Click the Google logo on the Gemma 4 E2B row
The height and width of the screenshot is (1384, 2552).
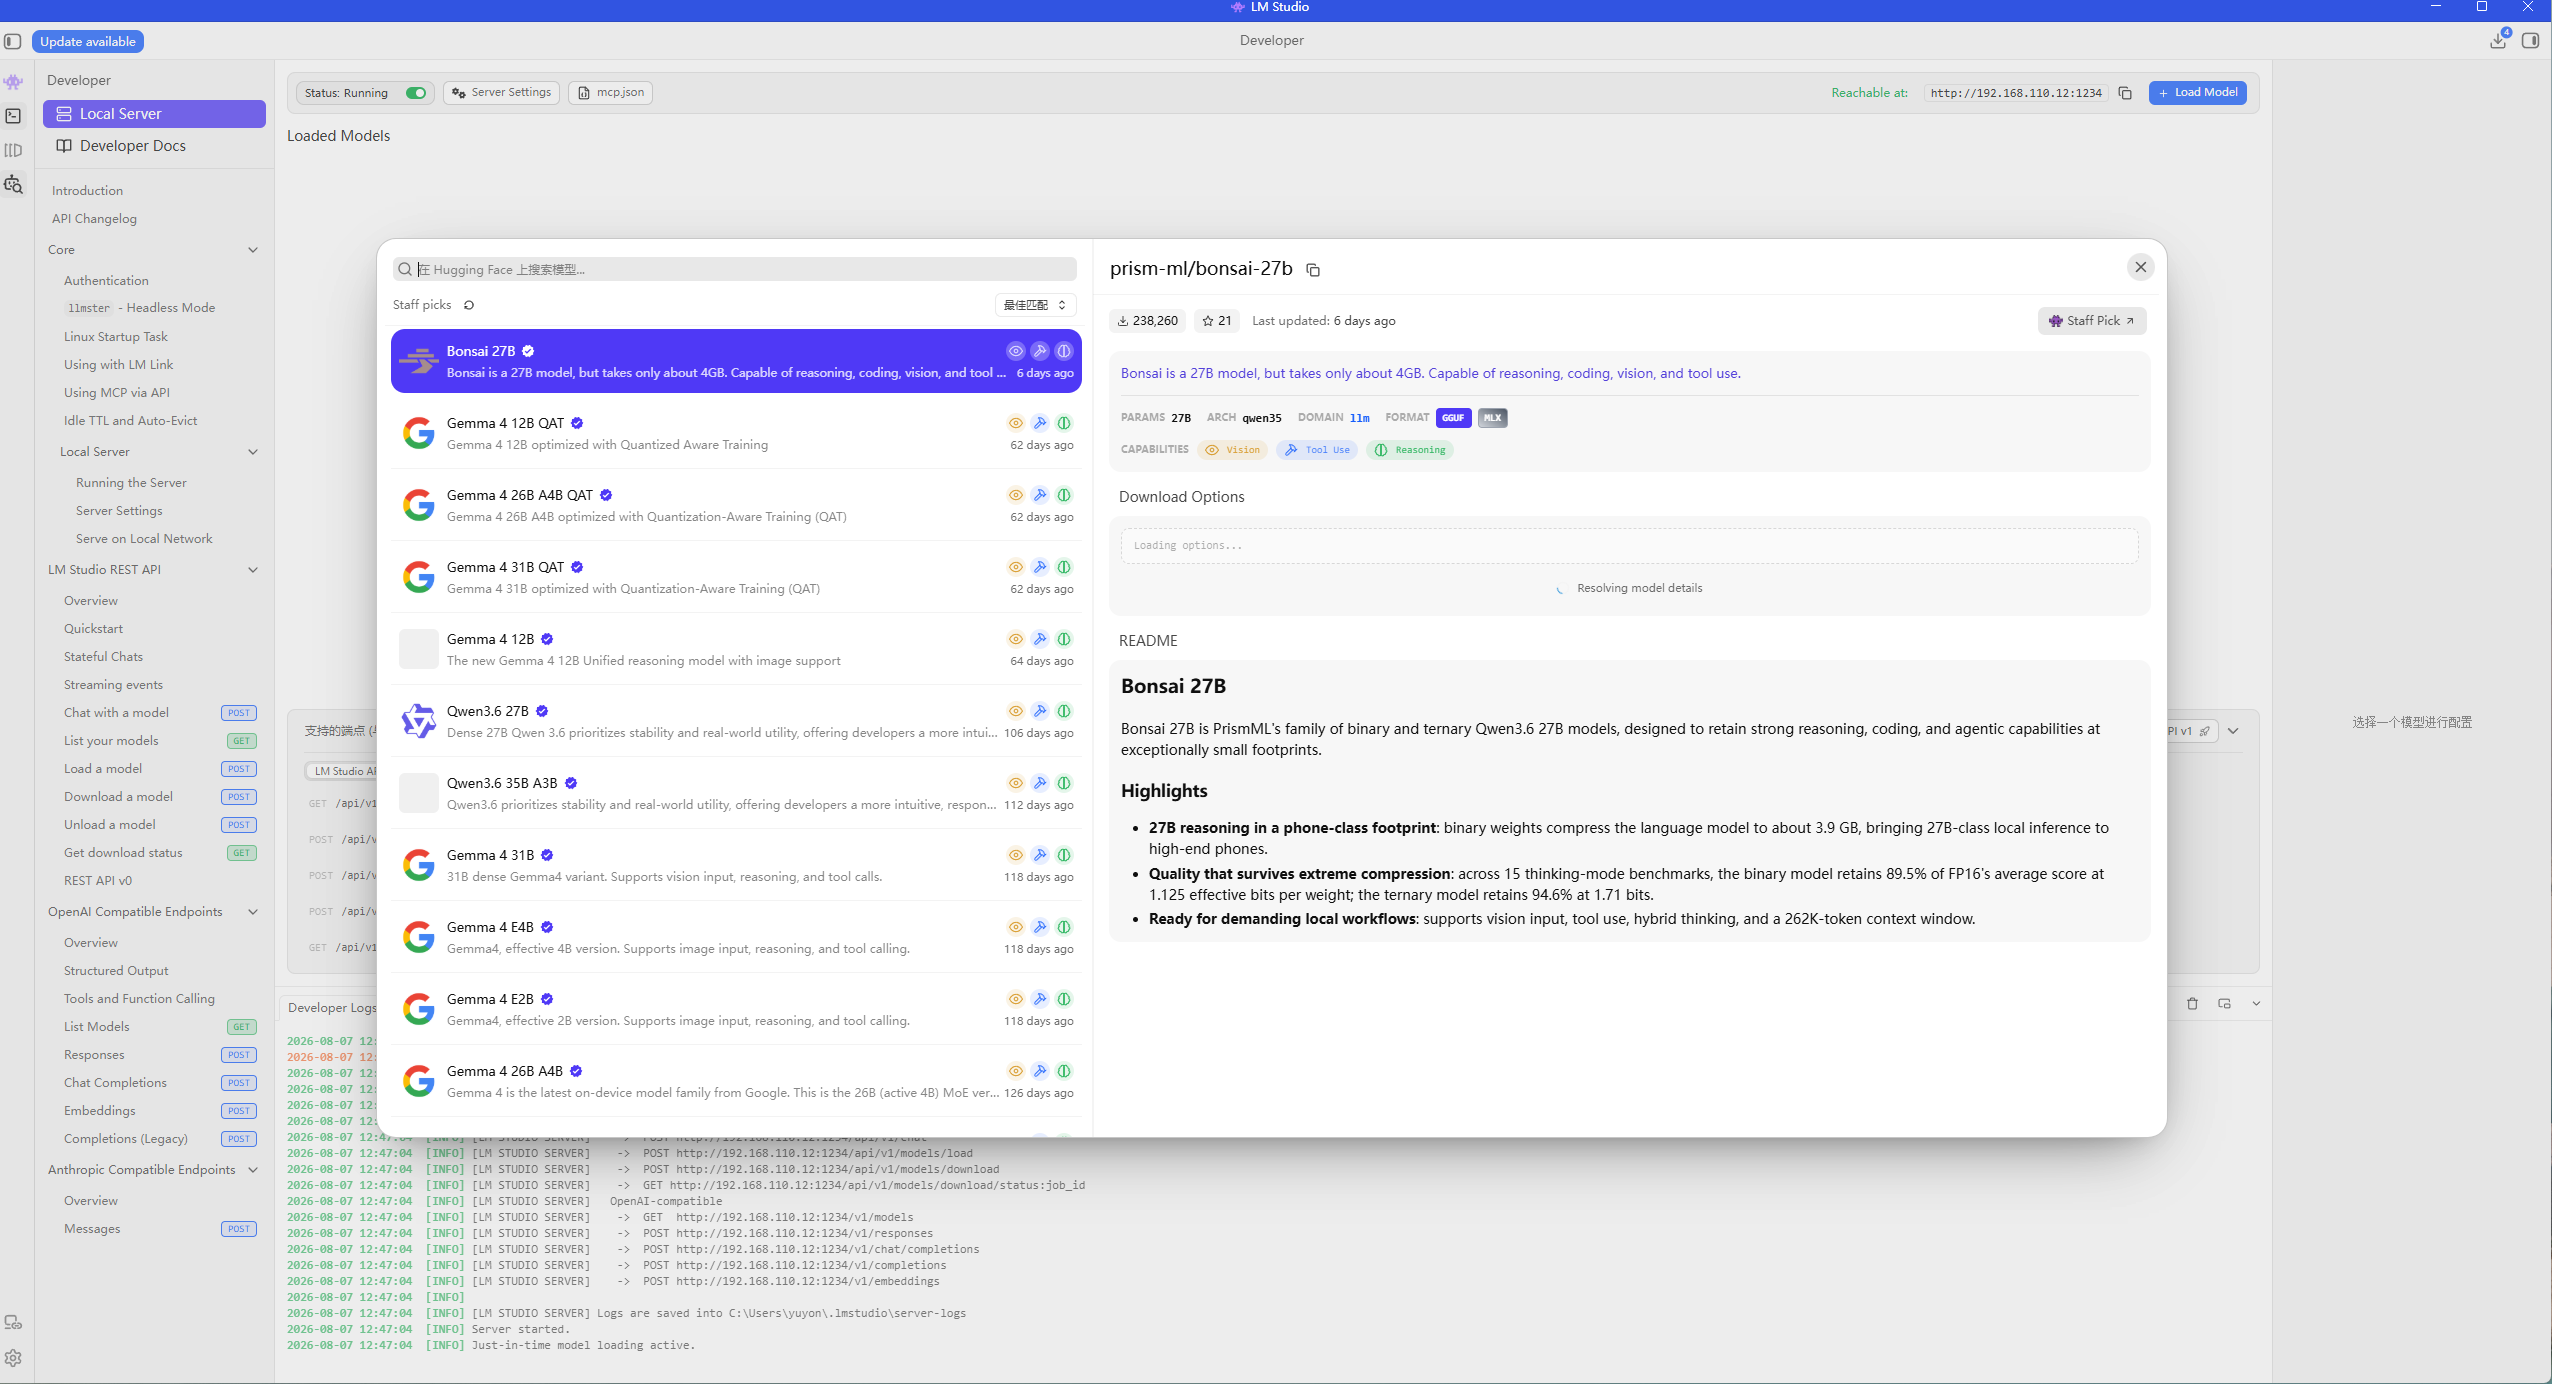[419, 1009]
